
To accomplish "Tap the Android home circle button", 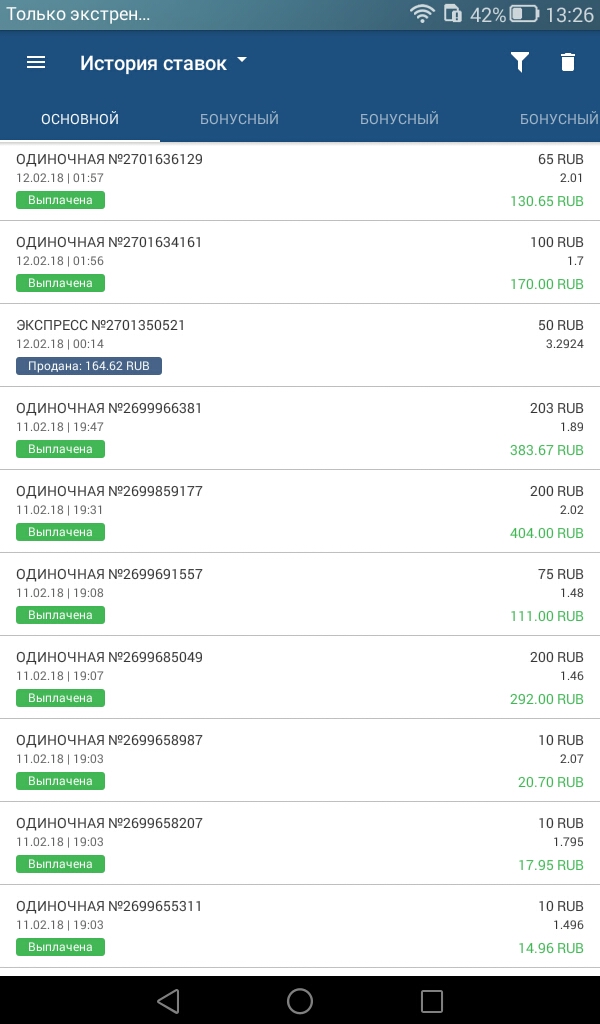I will point(300,1000).
